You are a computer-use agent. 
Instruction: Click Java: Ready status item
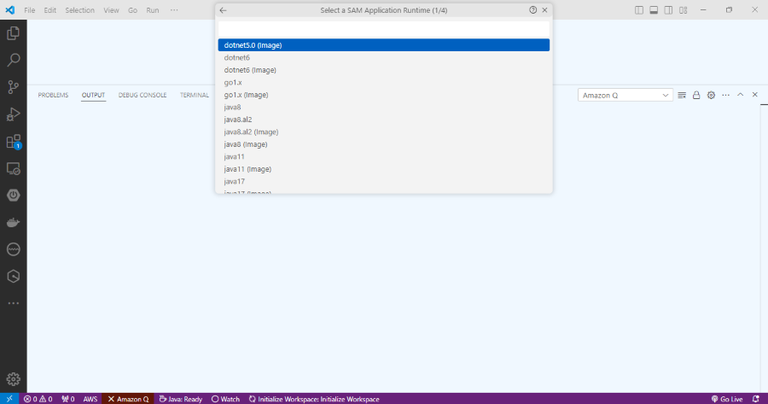pos(181,399)
